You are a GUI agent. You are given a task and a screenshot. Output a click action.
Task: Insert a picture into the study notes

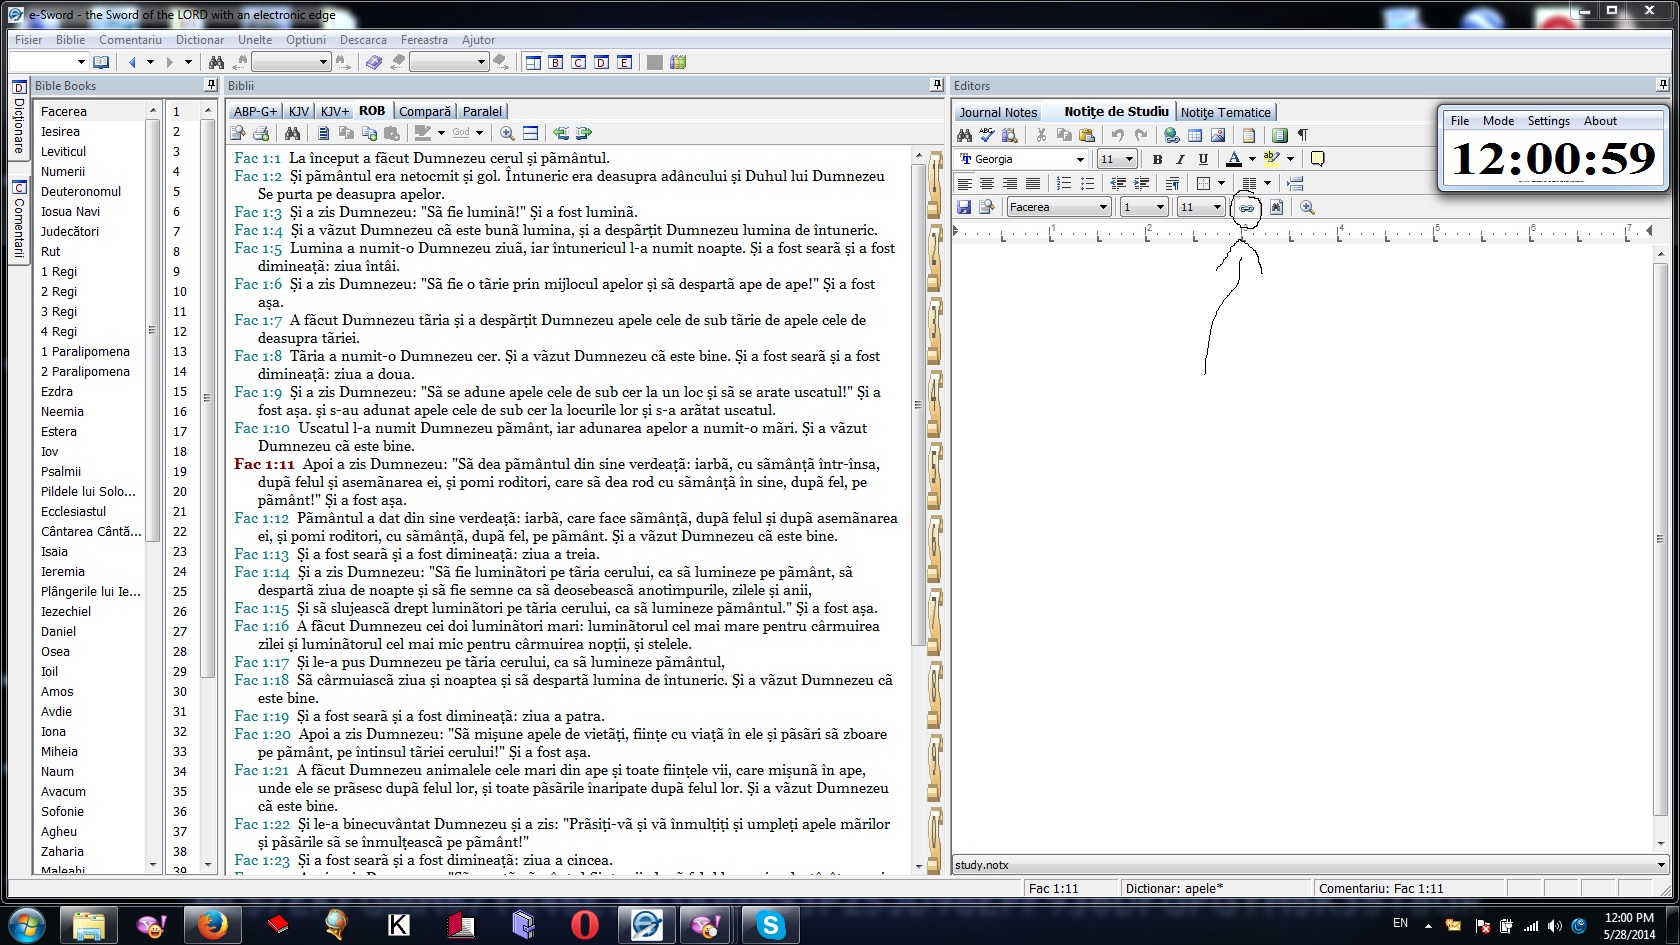(1218, 135)
